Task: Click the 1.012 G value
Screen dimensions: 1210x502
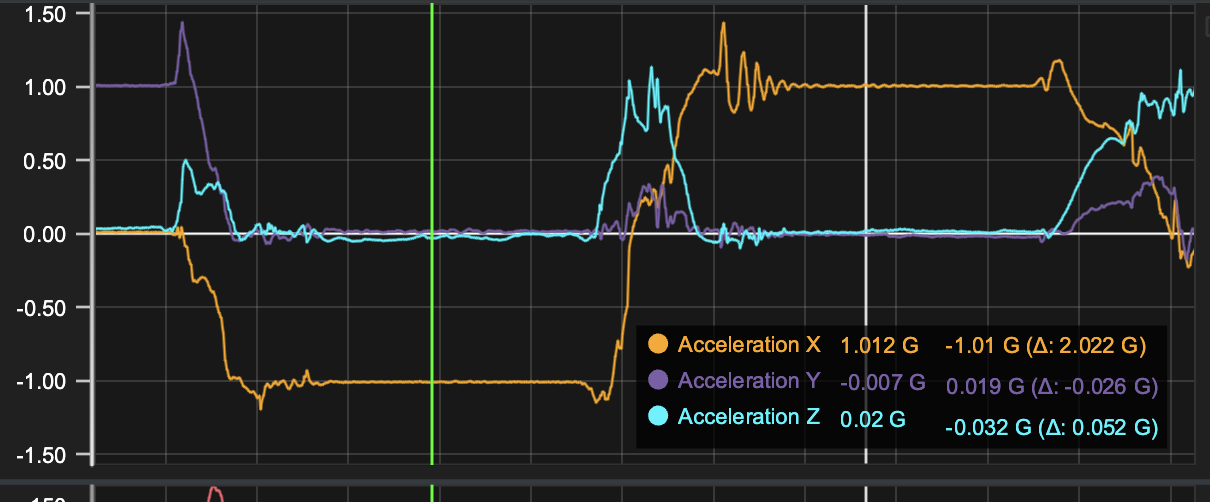Action: click(879, 346)
